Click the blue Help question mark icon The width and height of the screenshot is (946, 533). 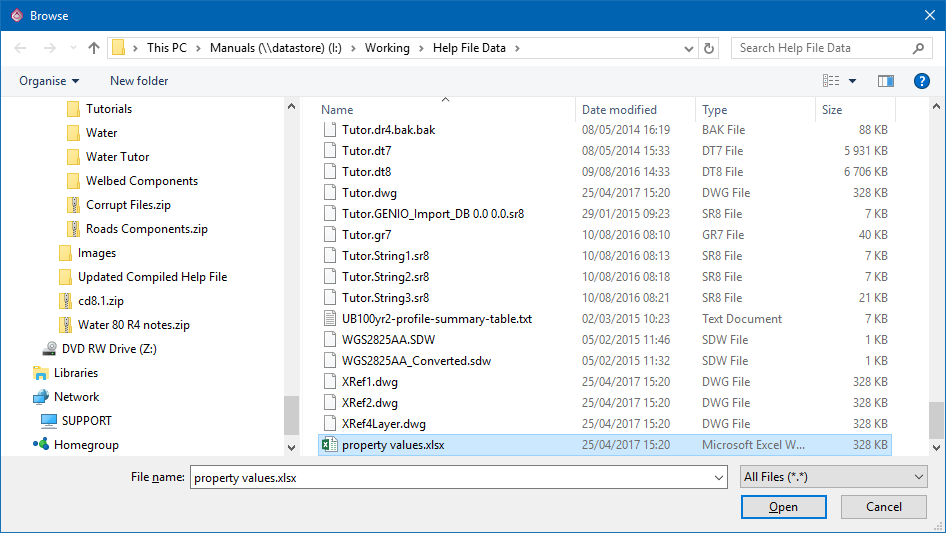click(921, 81)
